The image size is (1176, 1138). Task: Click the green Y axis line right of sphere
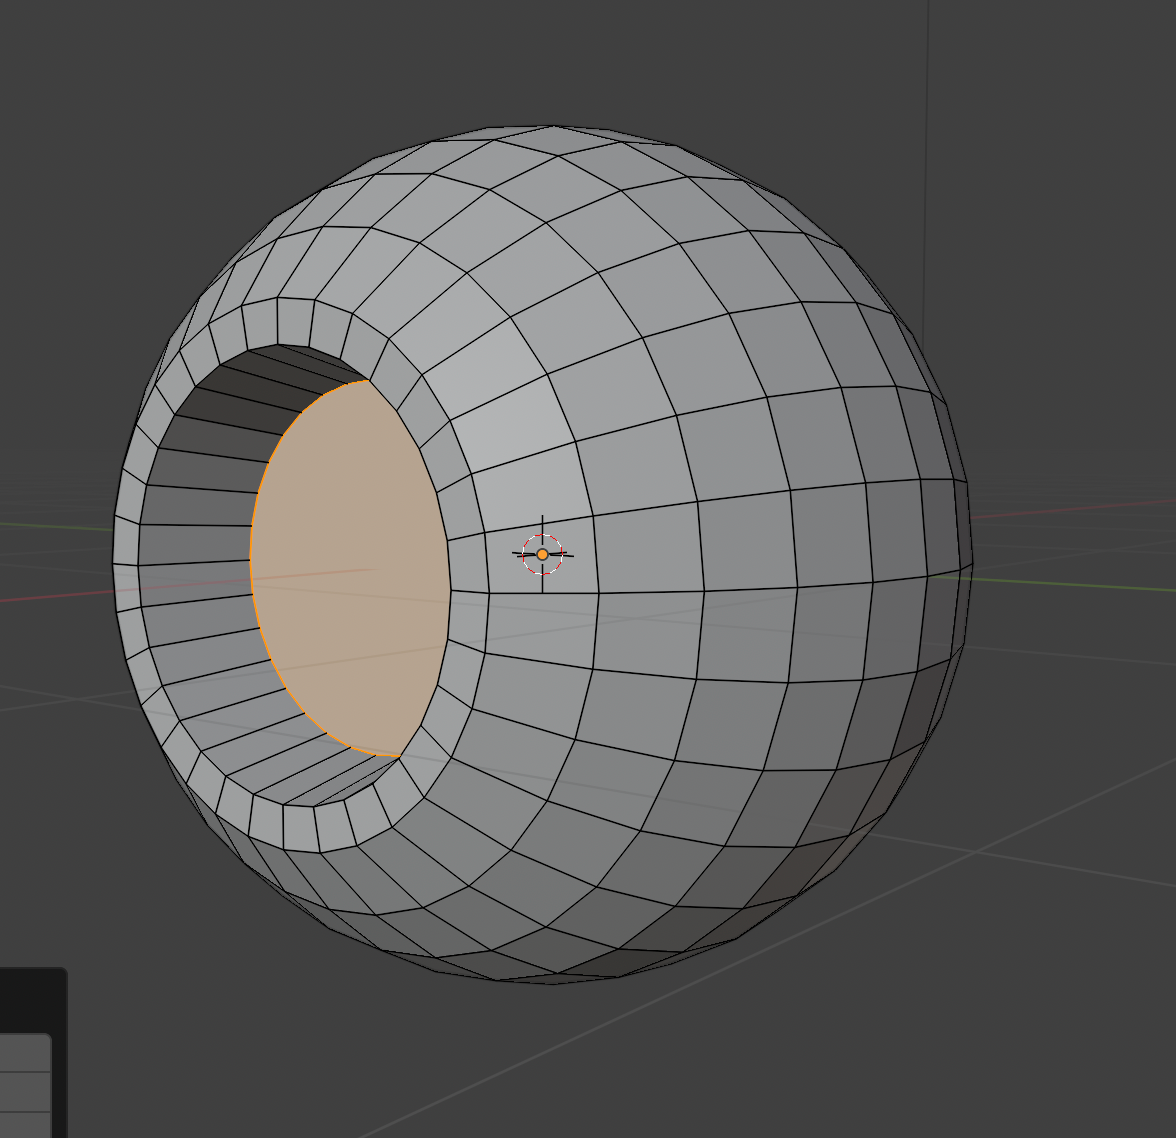1080,585
